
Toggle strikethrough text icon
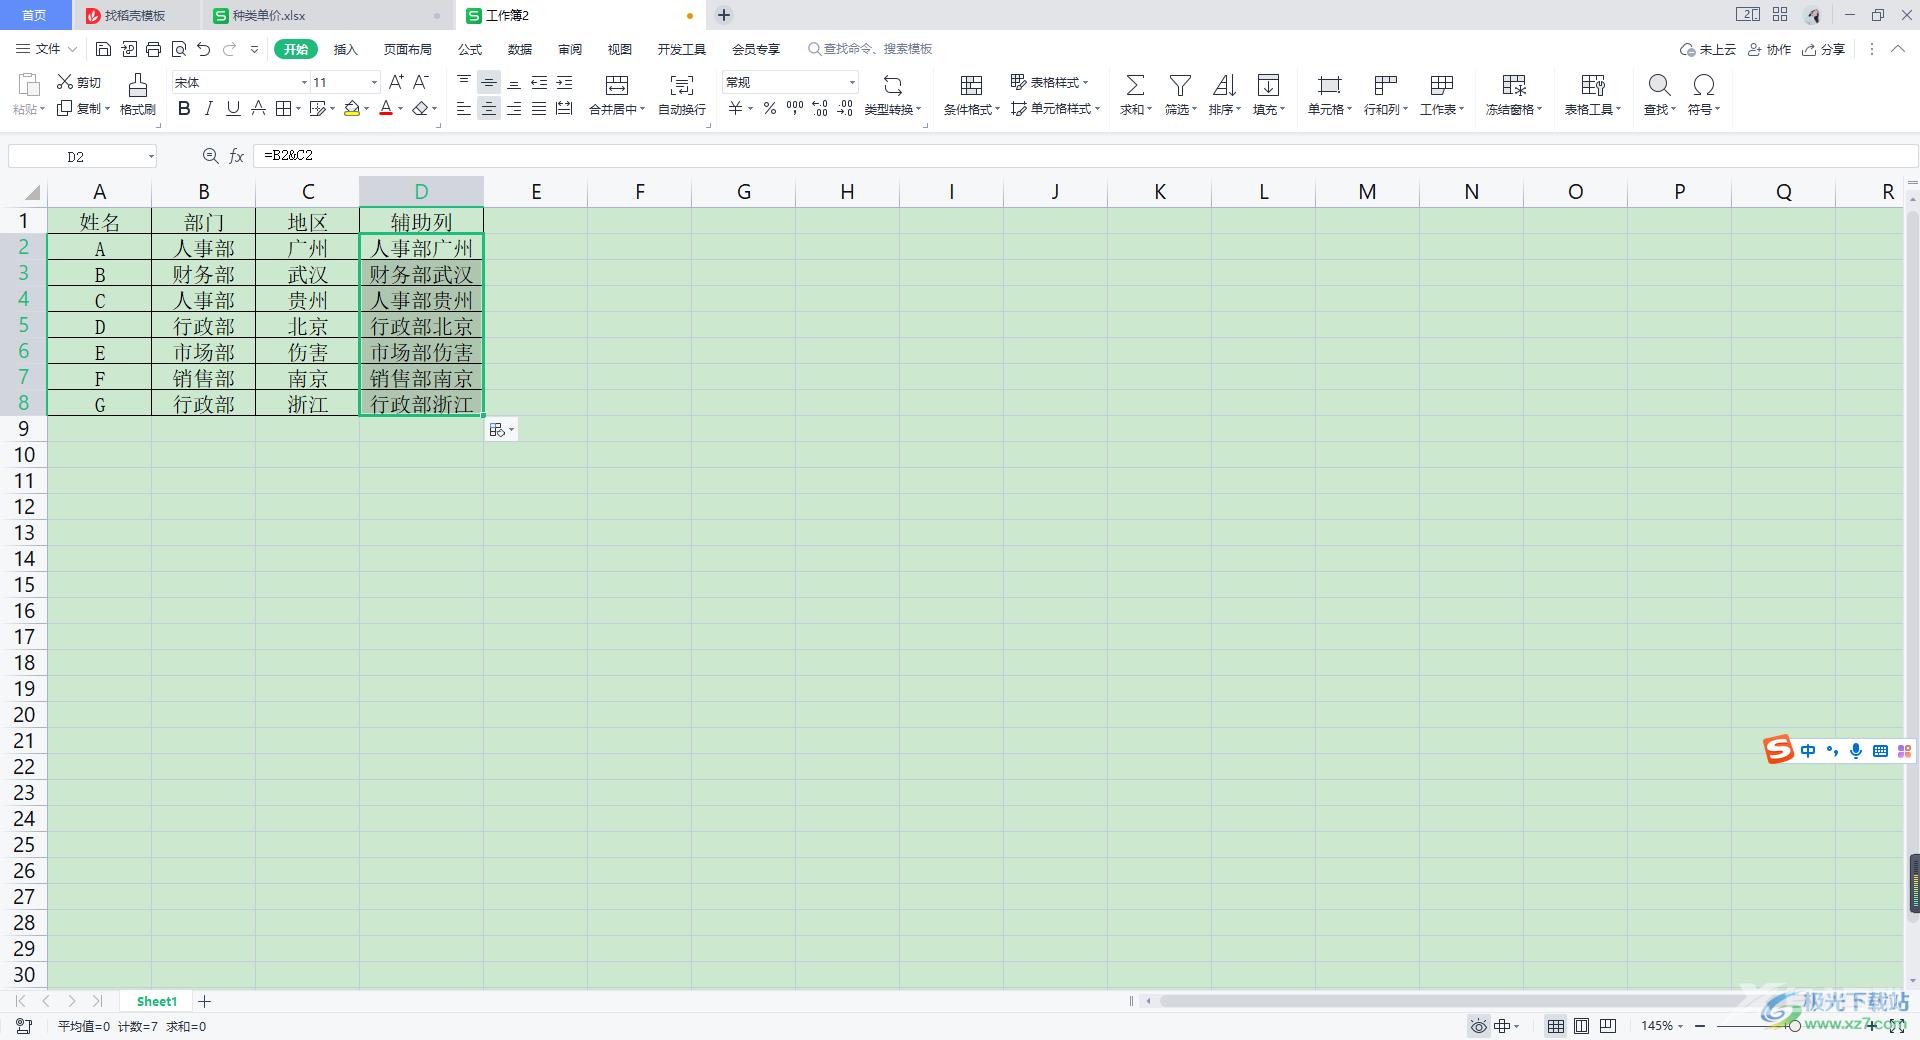(258, 109)
